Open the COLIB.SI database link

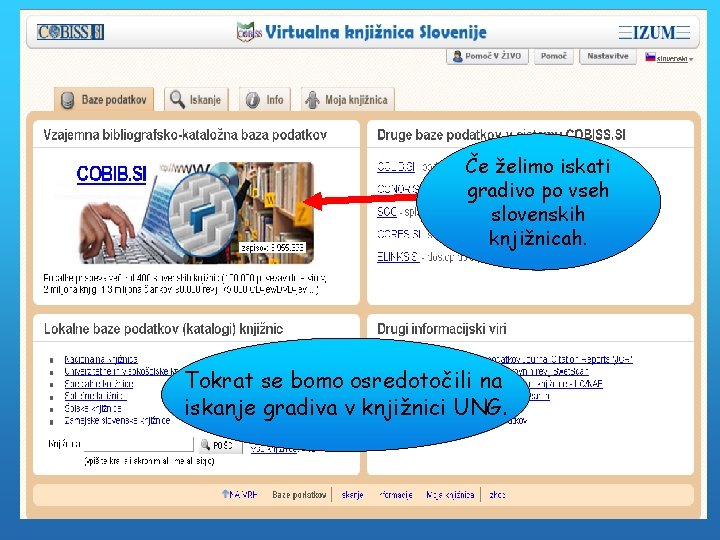tap(395, 166)
